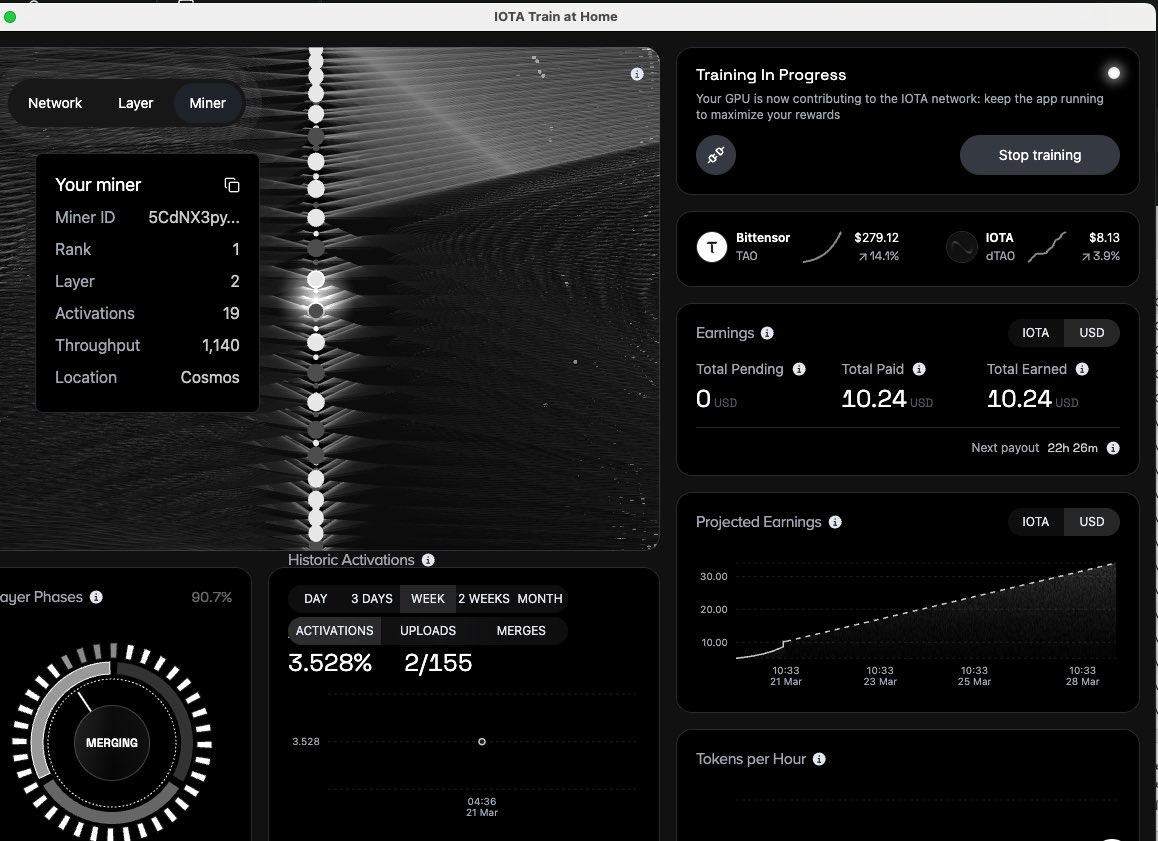
Task: Click the Miner ID value 5CdNX3py...
Action: [x=193, y=218]
